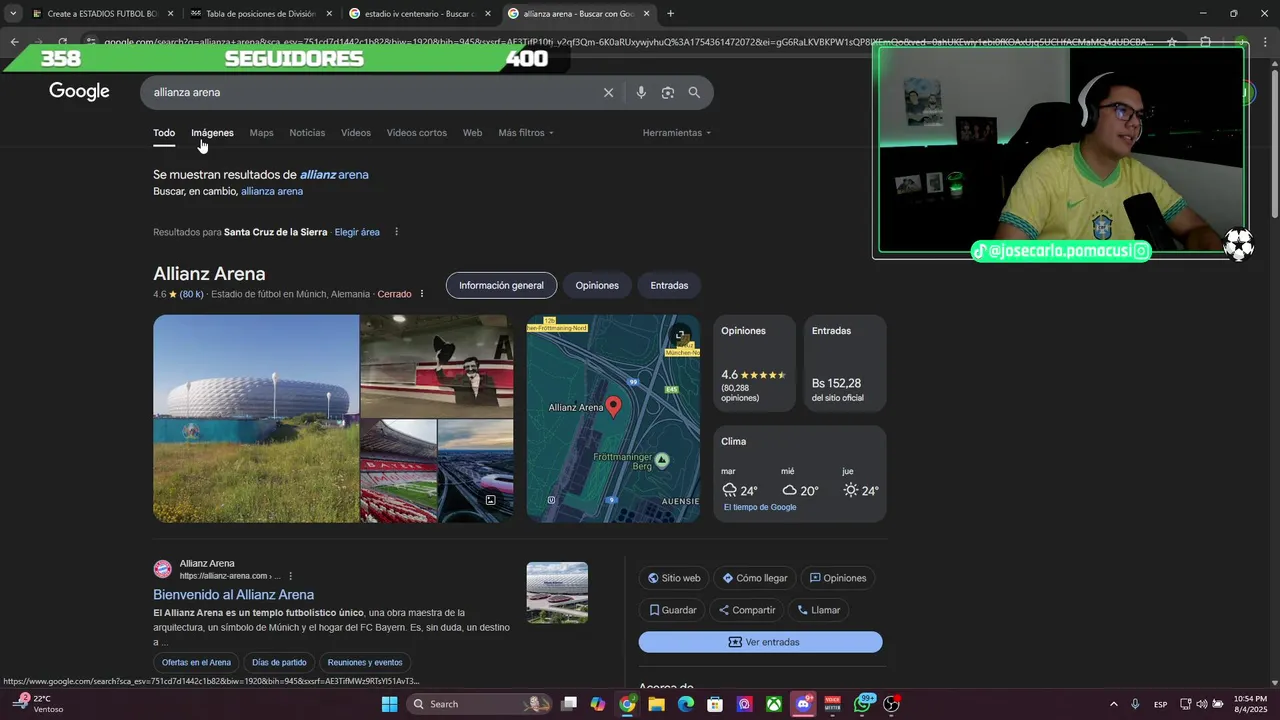
Task: Switch to Videos results tab
Action: click(356, 133)
